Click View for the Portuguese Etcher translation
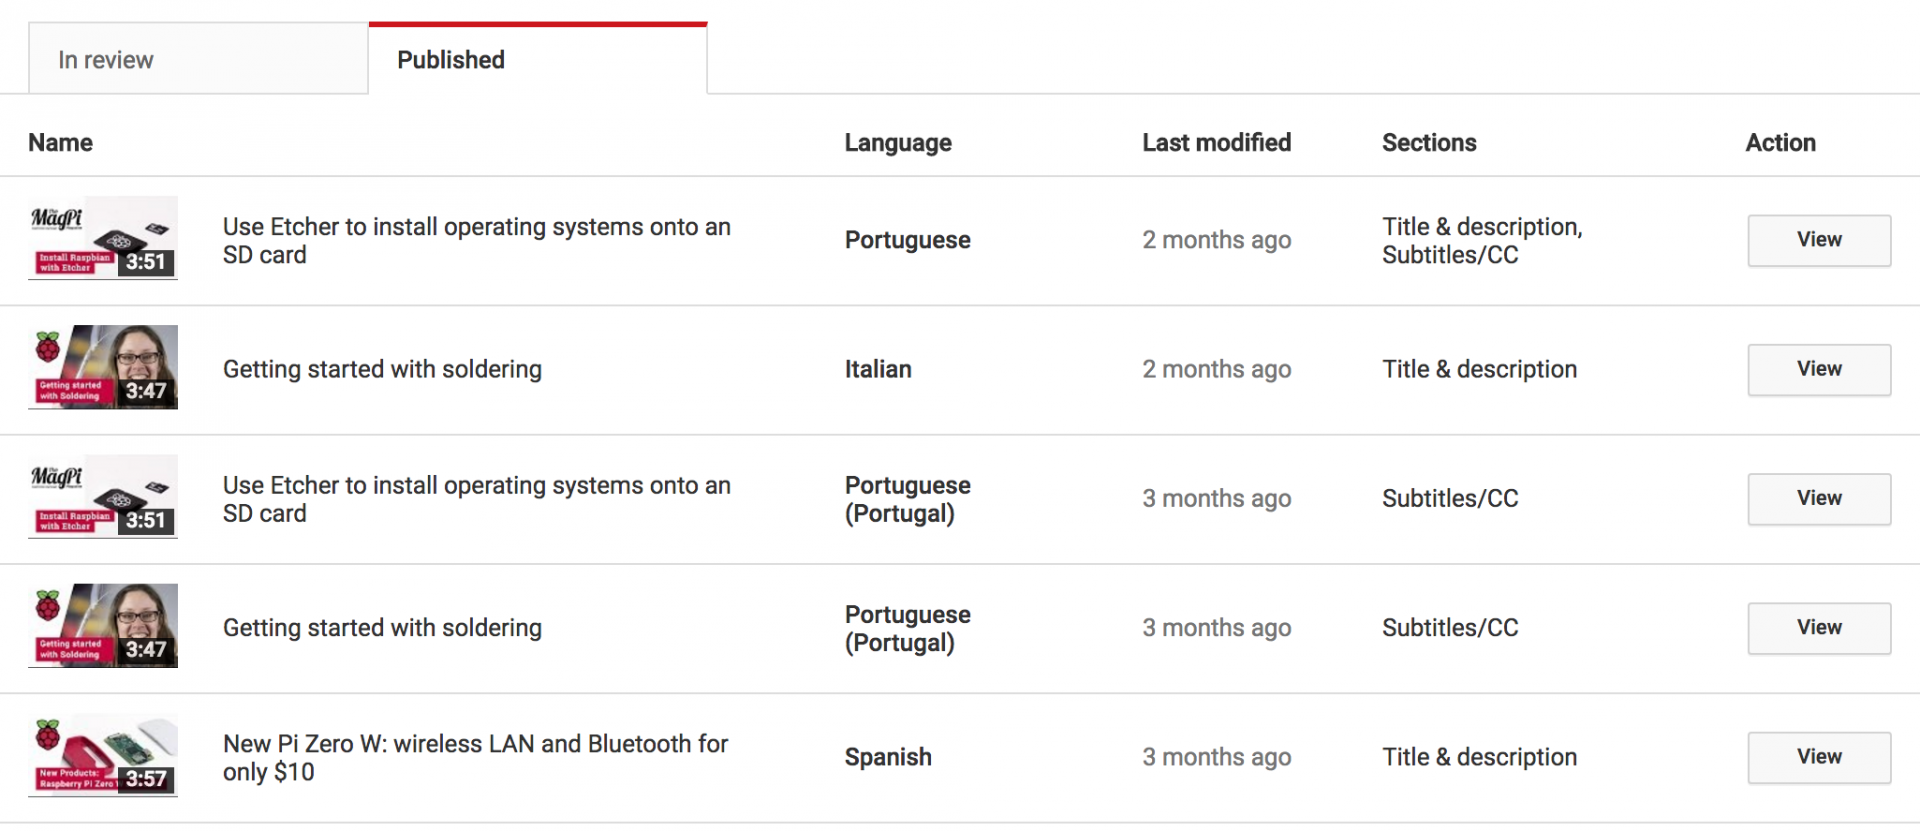The height and width of the screenshot is (831, 1920). [1818, 240]
